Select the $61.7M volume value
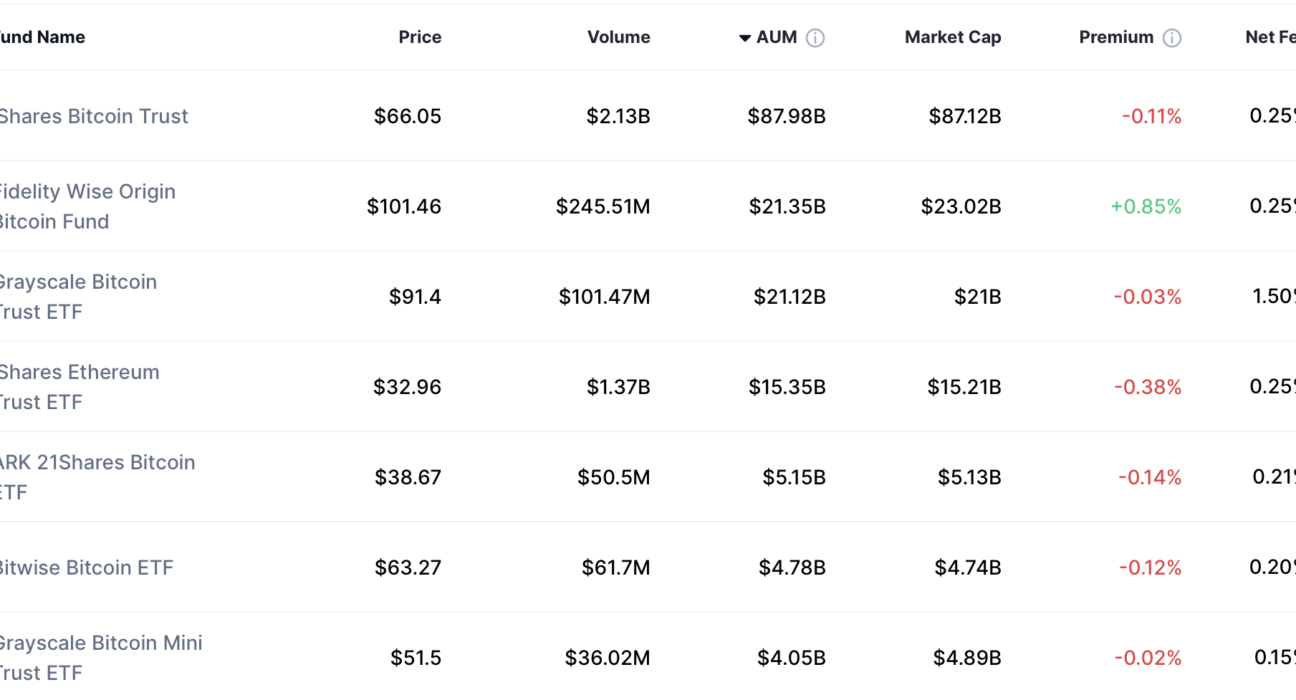Viewport: 1296px width, 700px height. point(616,567)
